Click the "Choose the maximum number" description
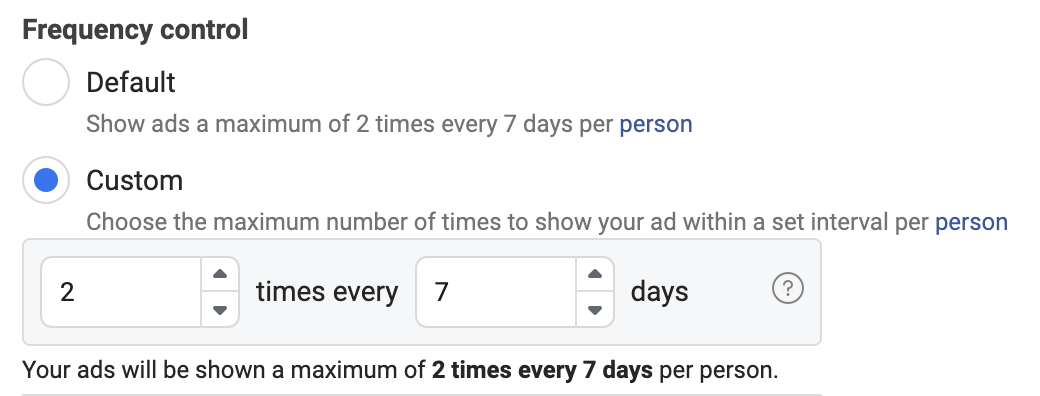The width and height of the screenshot is (1040, 396). click(x=547, y=222)
